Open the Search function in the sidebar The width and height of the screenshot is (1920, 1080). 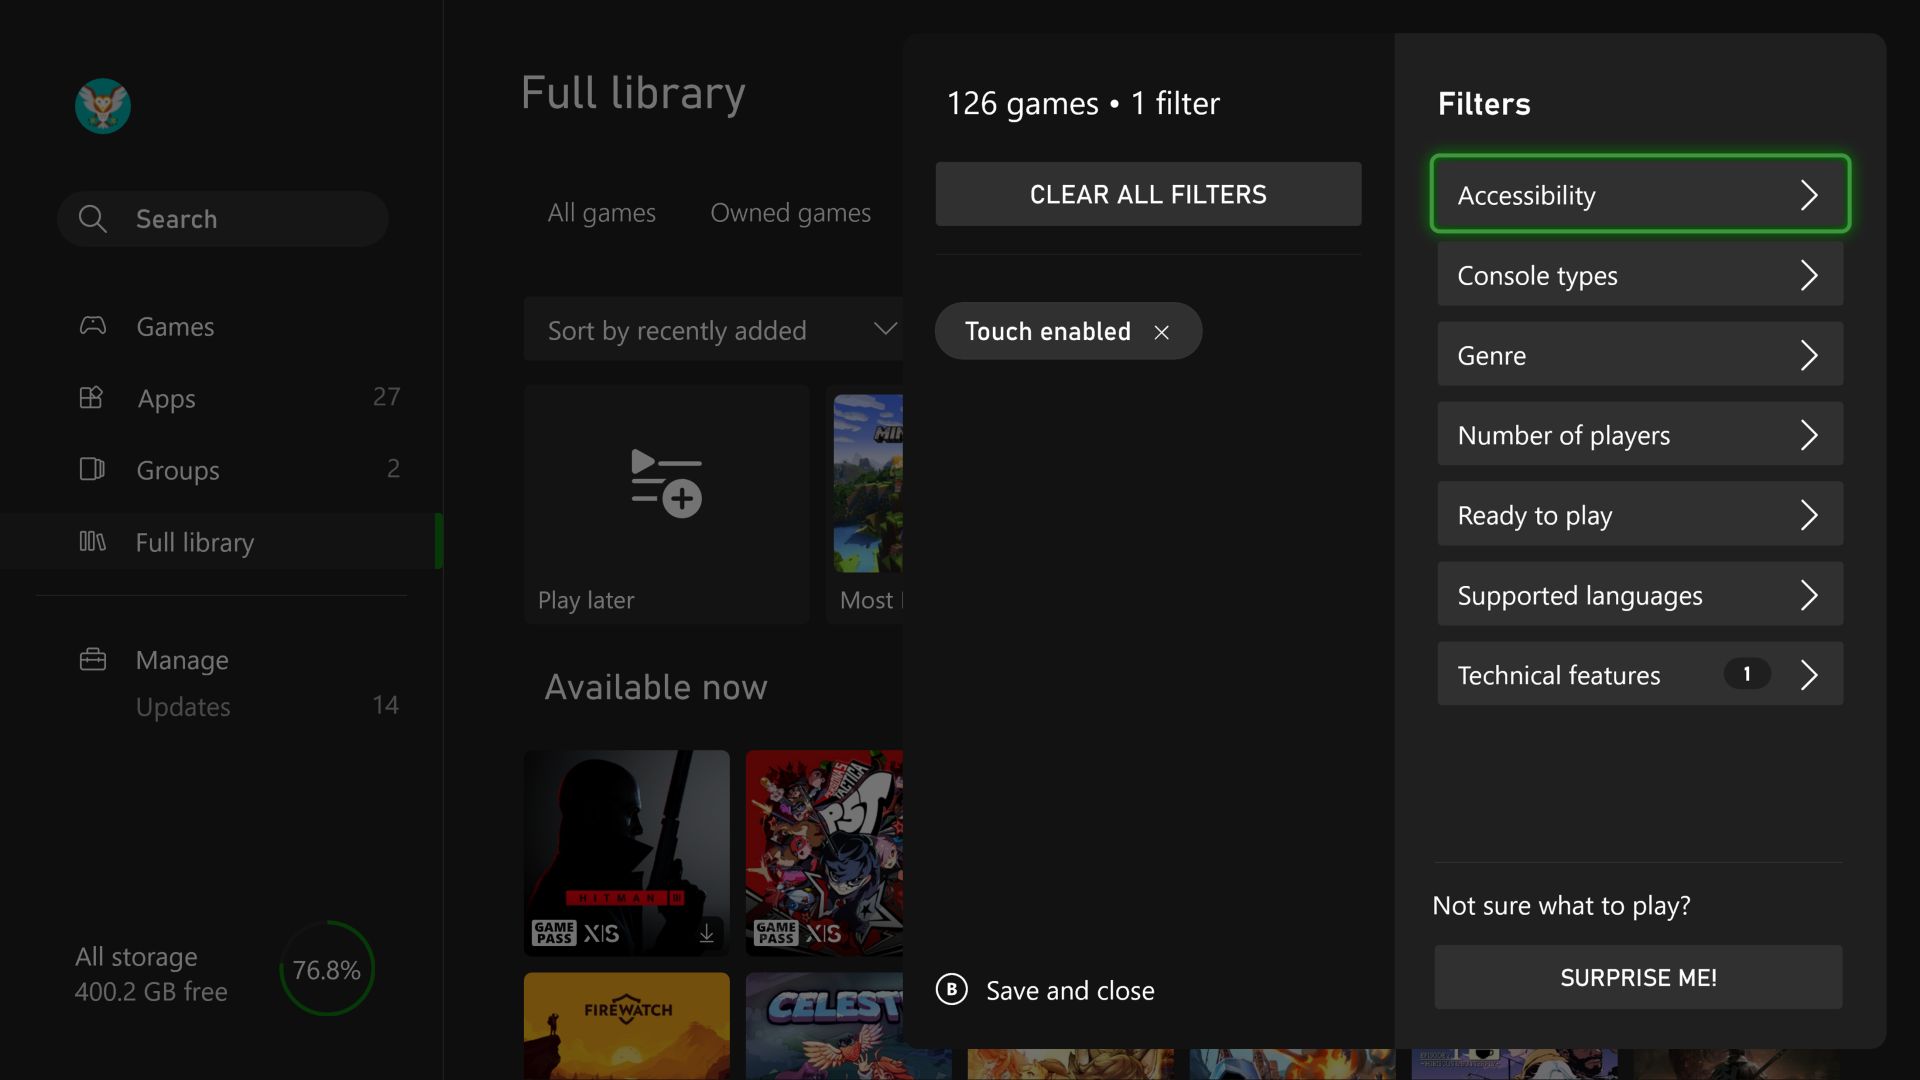pos(222,218)
